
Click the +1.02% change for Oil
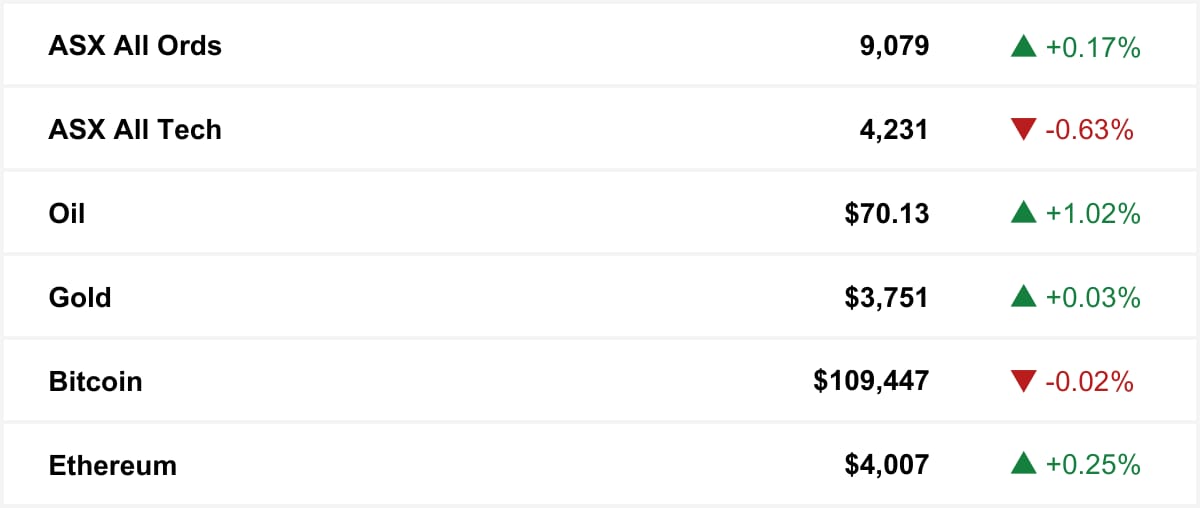[1093, 214]
